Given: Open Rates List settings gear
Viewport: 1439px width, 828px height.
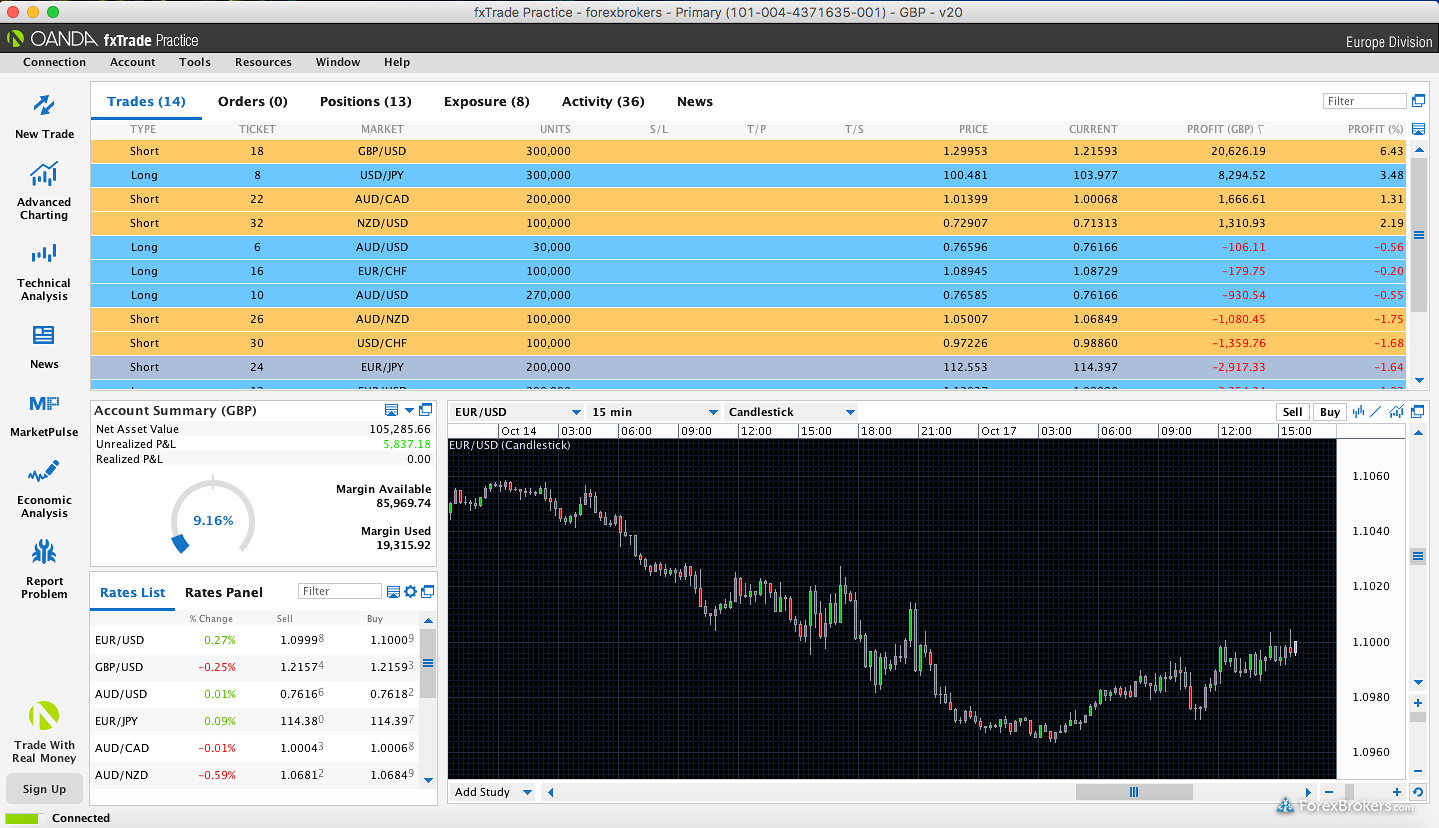Looking at the screenshot, I should click(x=410, y=592).
